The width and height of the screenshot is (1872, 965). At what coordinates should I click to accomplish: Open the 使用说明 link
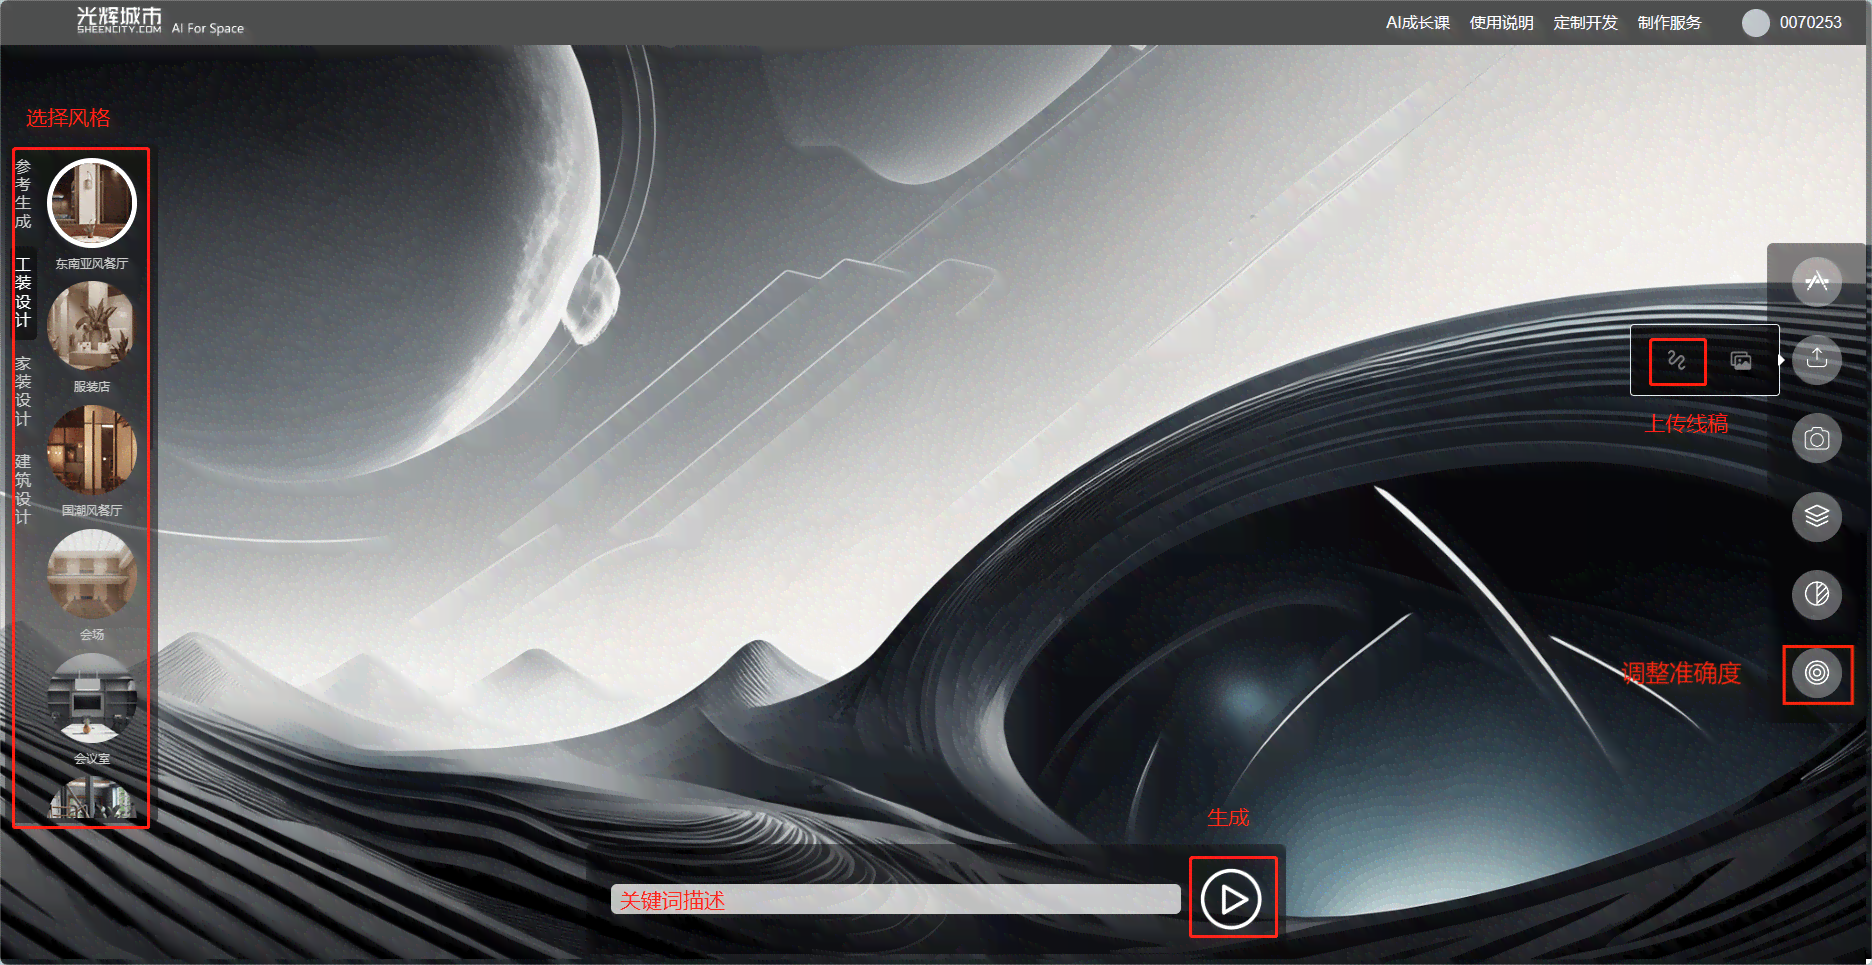point(1501,23)
